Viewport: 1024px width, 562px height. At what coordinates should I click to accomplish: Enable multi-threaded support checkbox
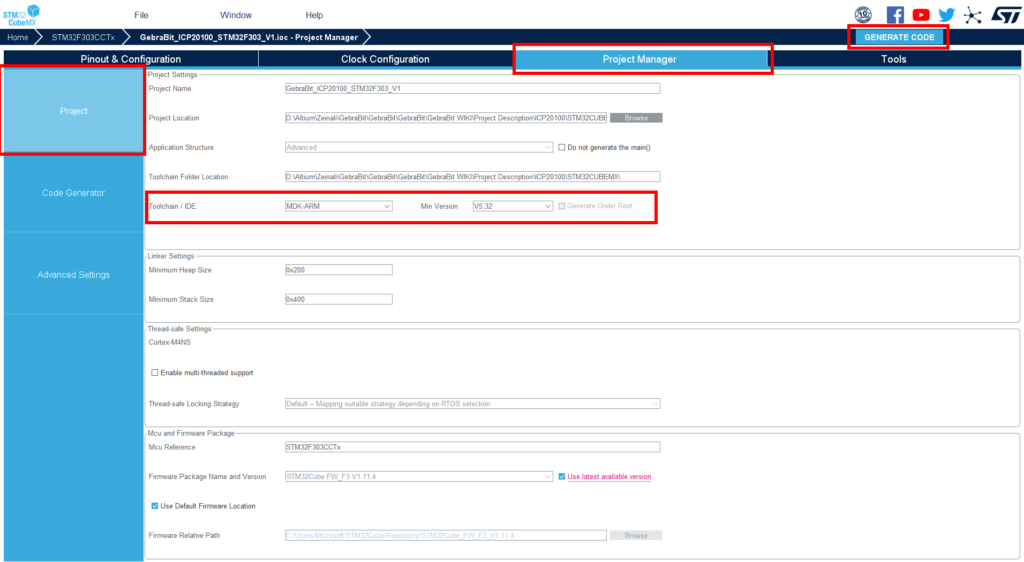pos(155,373)
